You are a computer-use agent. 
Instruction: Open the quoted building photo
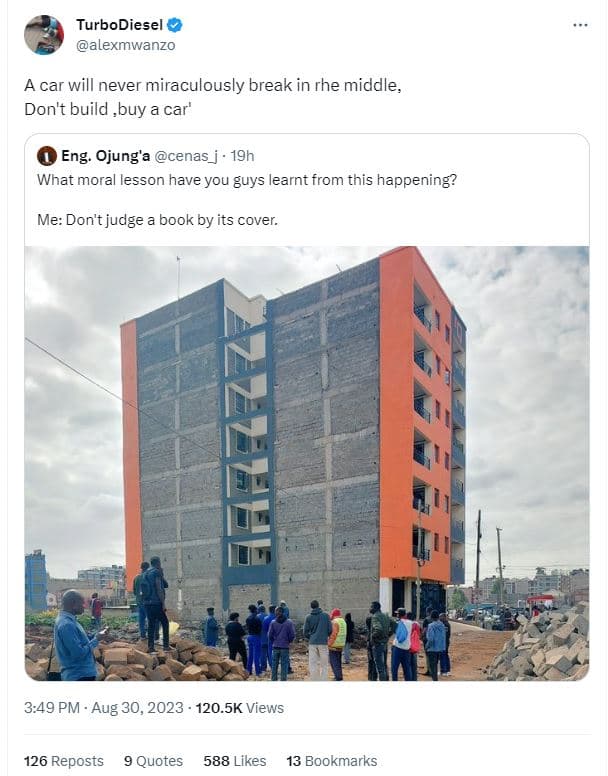pyautogui.click(x=307, y=463)
